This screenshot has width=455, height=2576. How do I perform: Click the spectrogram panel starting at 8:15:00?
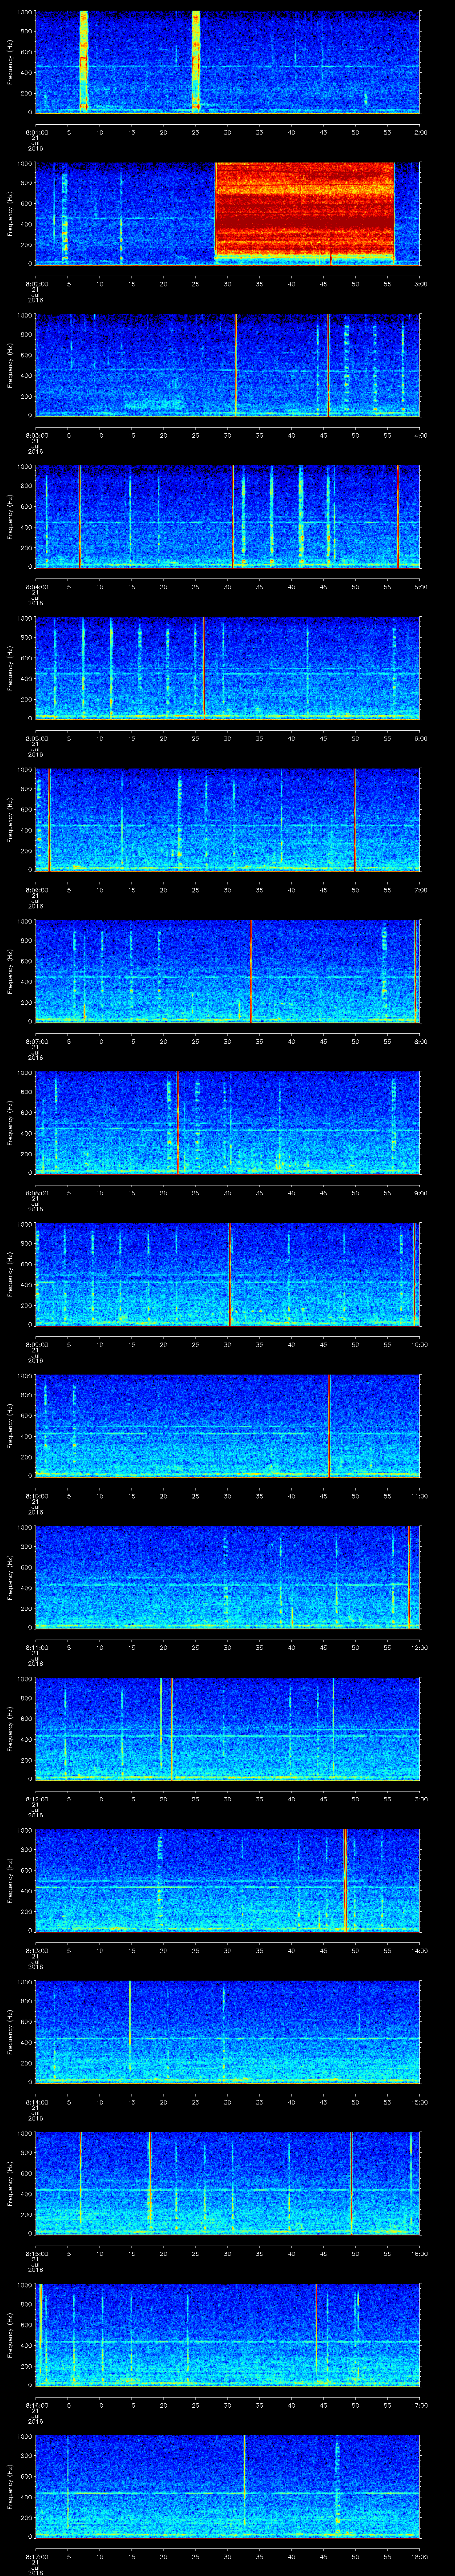pos(228,2182)
